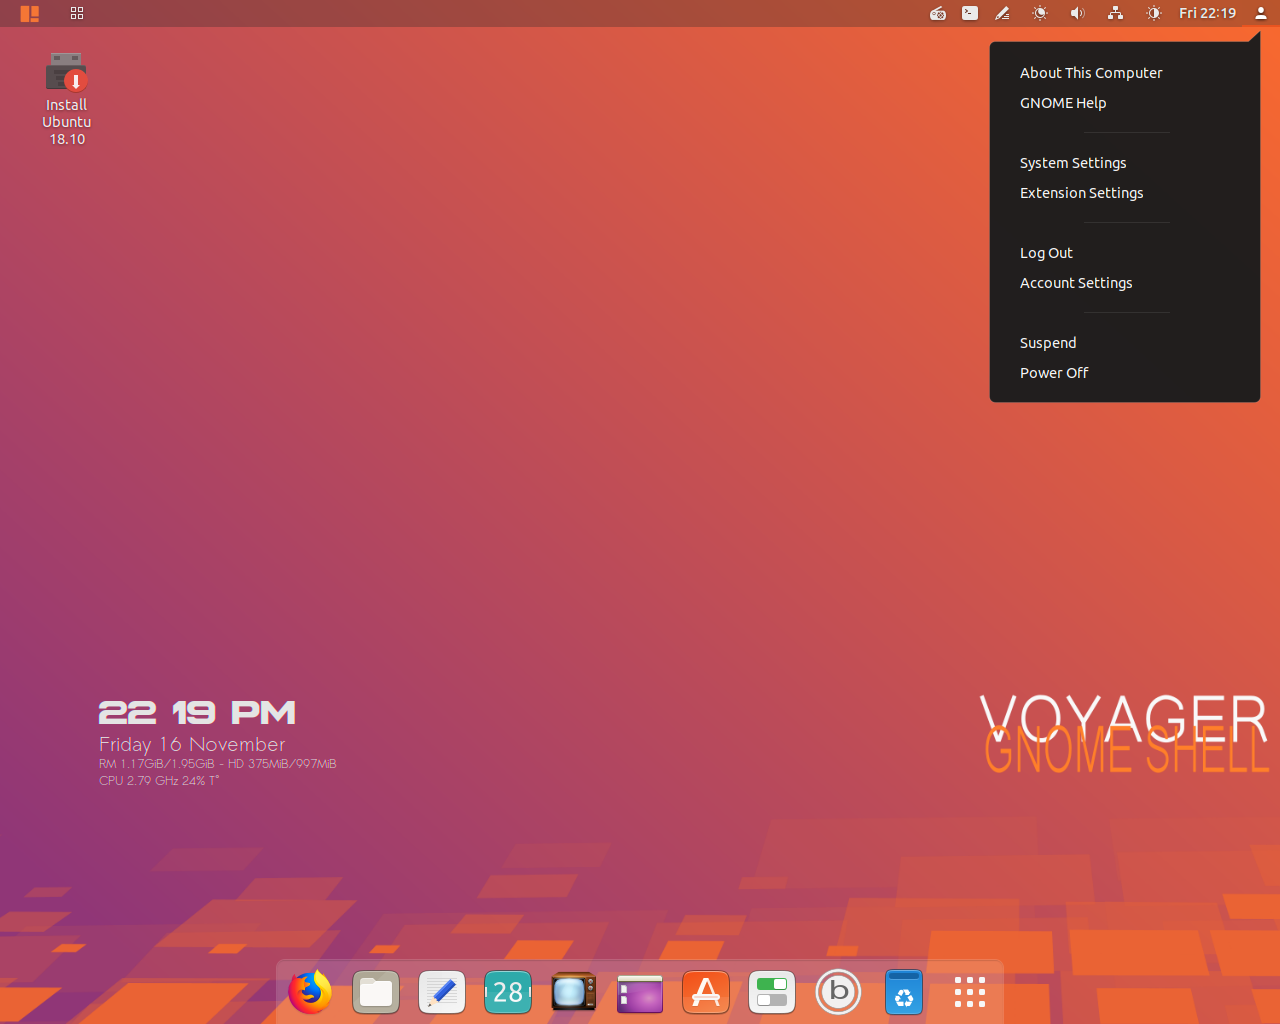This screenshot has height=1024, width=1280.
Task: Click the brightness half-sun indicator
Action: point(1154,13)
